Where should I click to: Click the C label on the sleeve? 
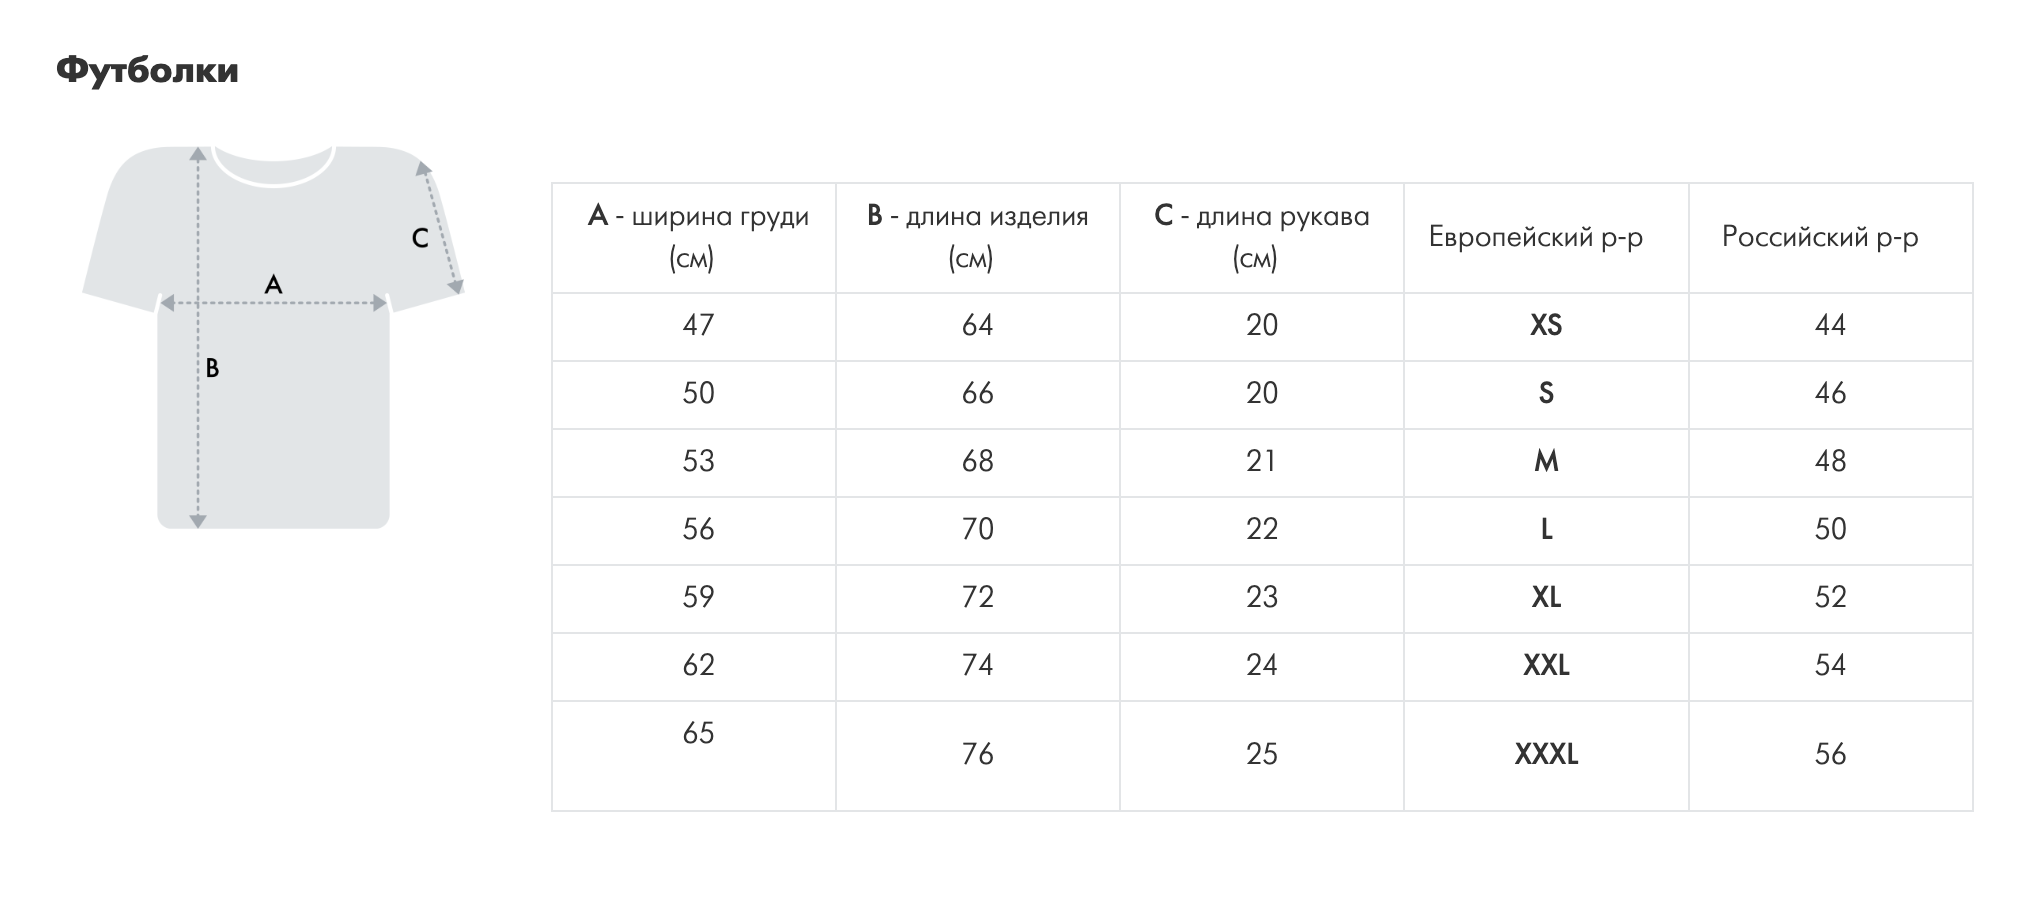tap(420, 238)
